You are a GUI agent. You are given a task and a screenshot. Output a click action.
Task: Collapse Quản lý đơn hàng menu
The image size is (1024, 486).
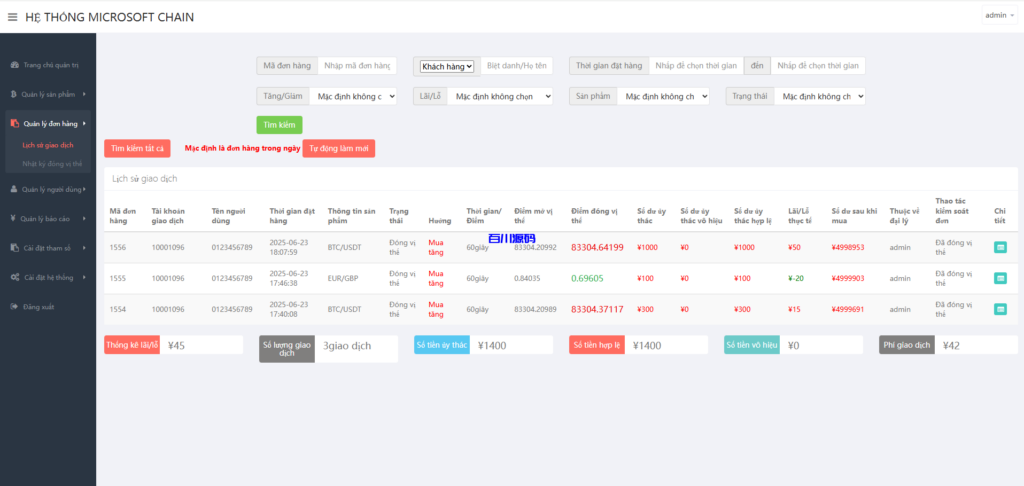48,123
